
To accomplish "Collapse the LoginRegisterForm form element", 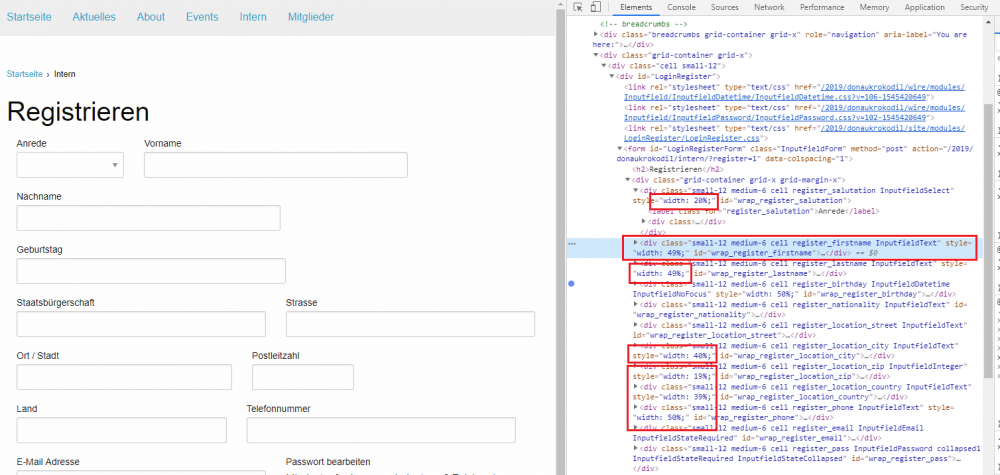I will (x=620, y=149).
